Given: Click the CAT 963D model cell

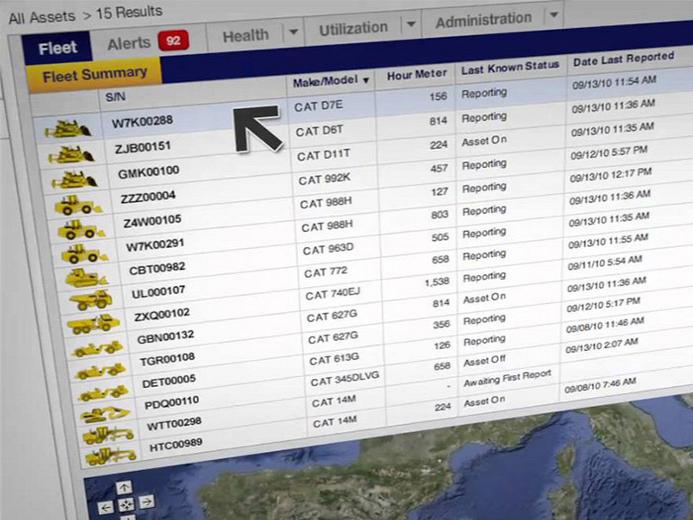Looking at the screenshot, I should [328, 249].
